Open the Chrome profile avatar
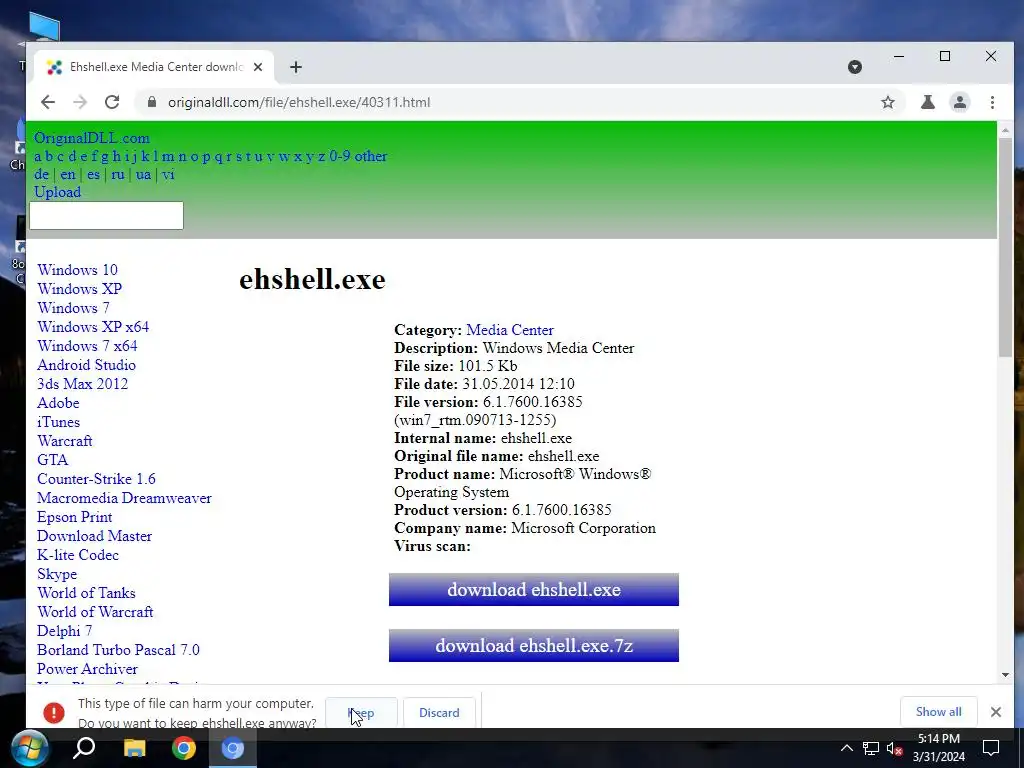 click(x=959, y=102)
